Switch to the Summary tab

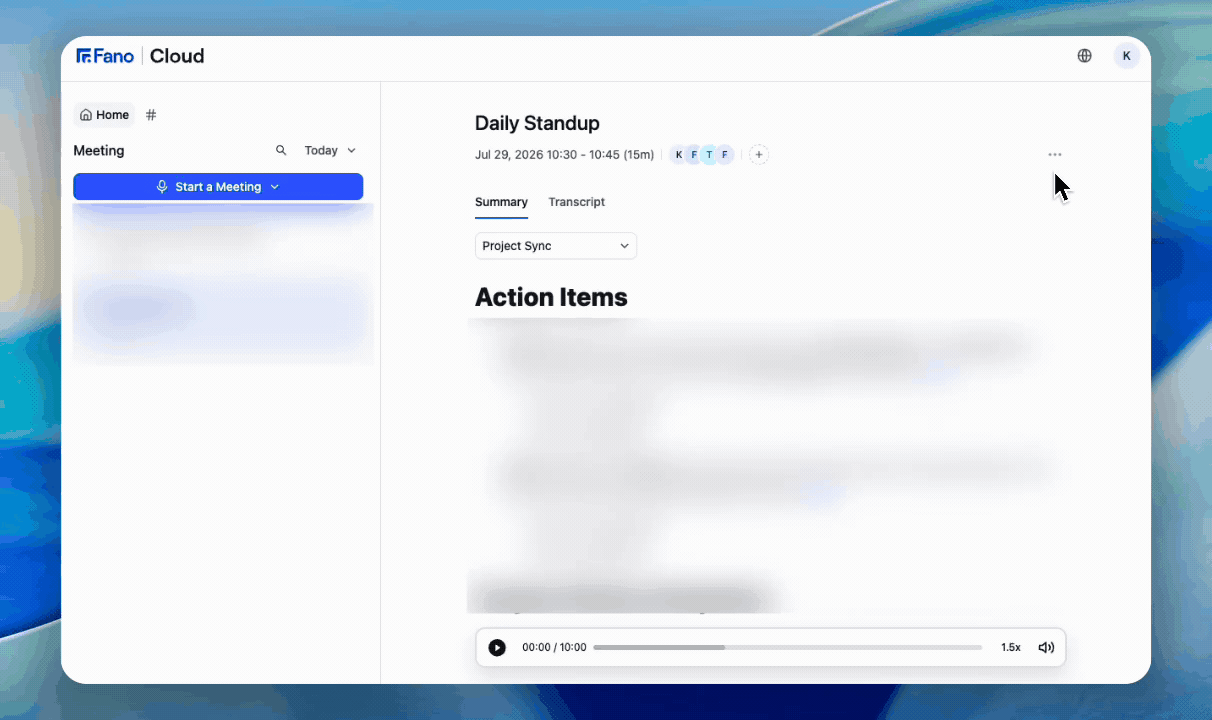point(501,202)
